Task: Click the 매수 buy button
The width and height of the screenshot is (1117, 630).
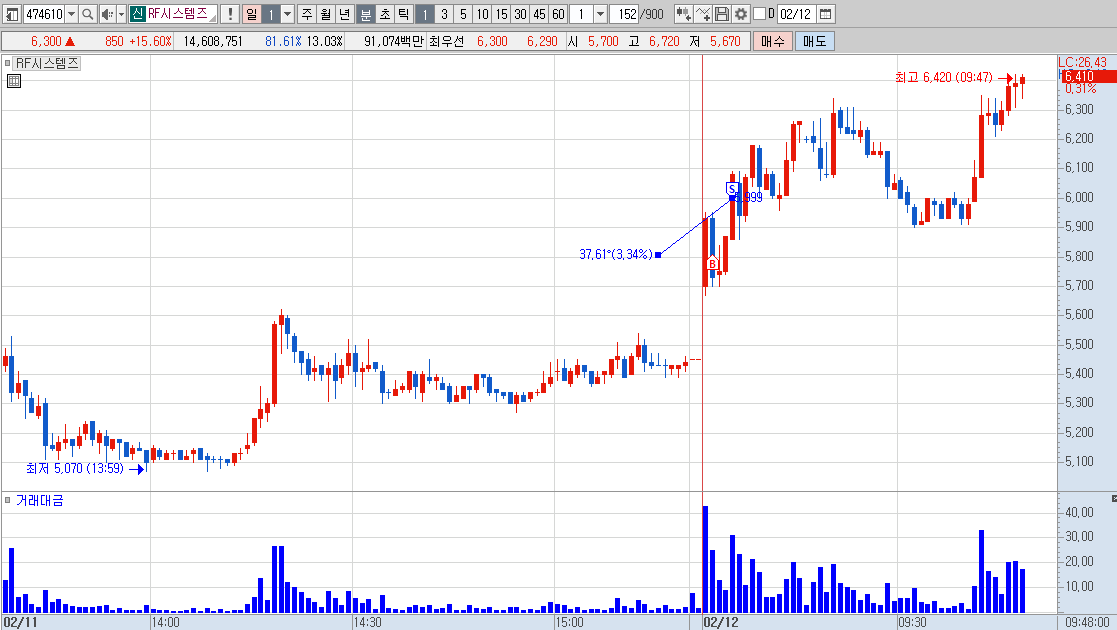Action: 772,41
